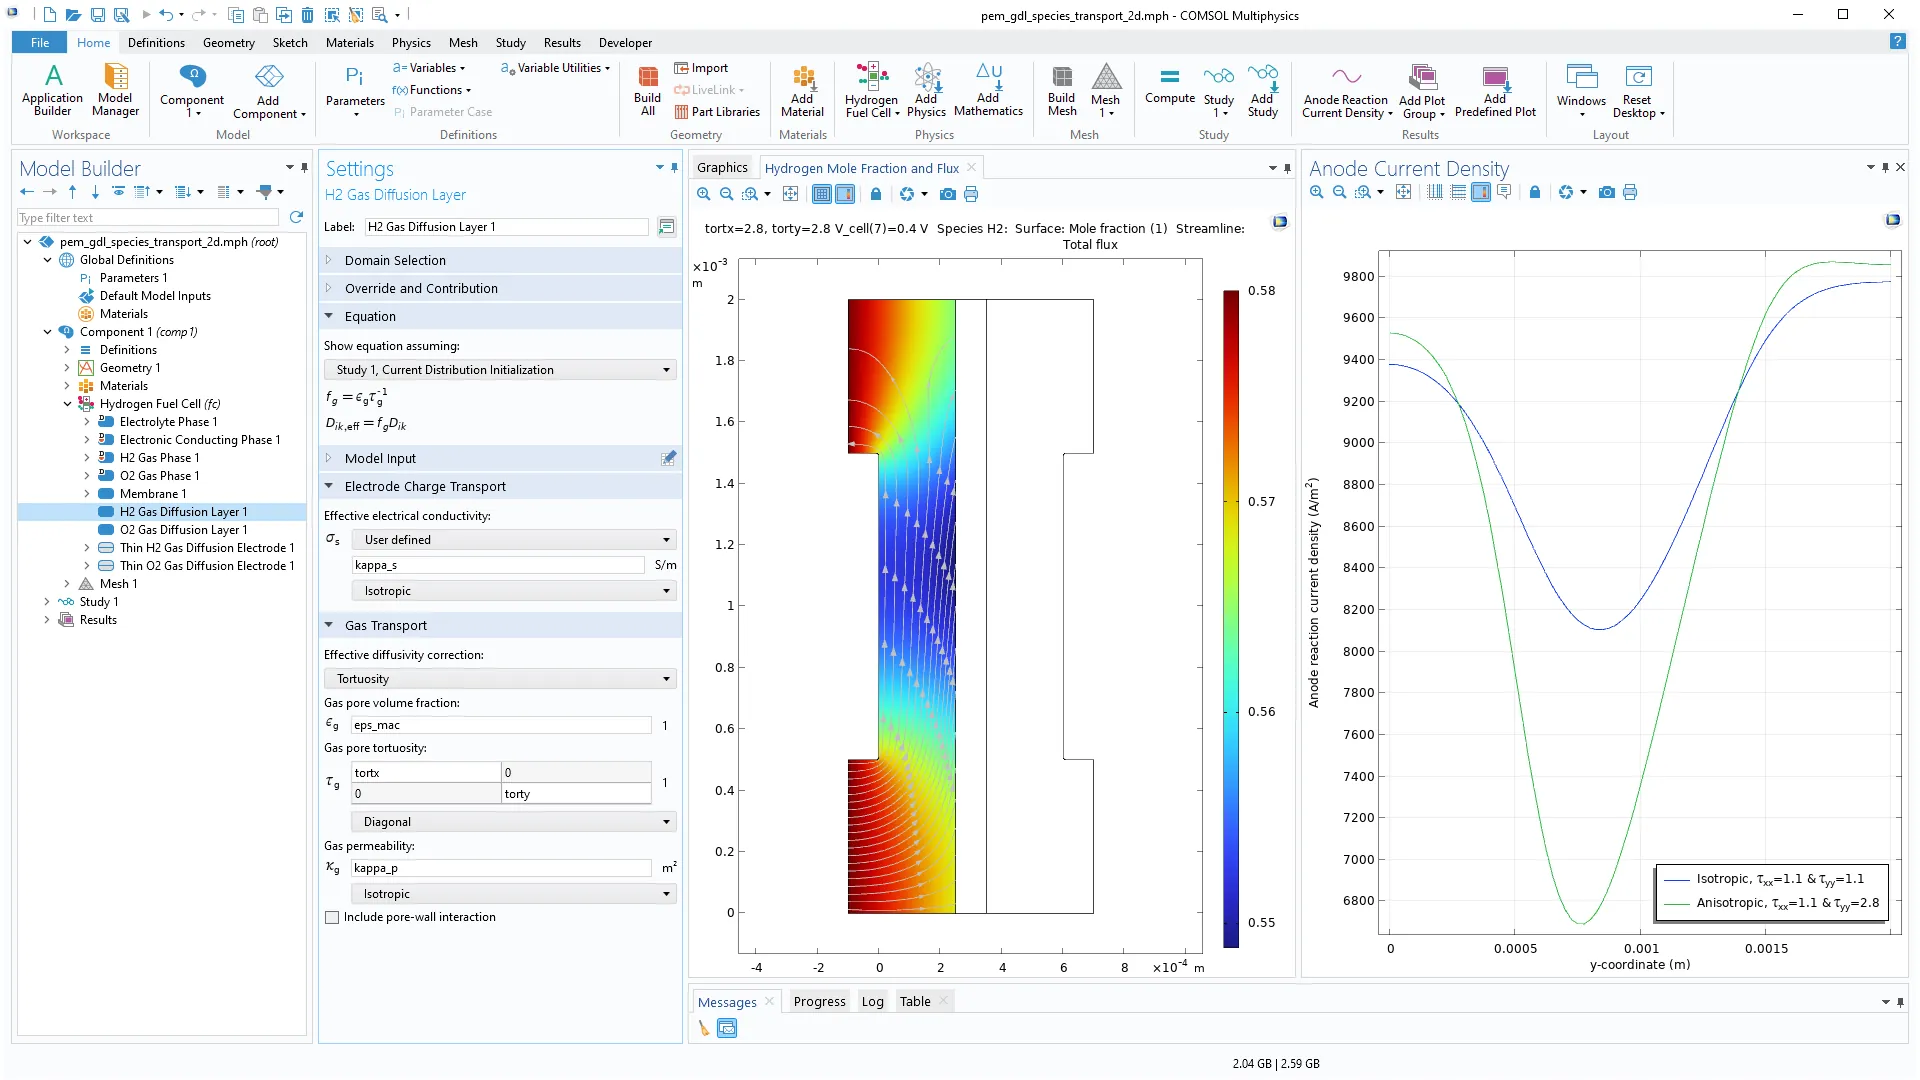The height and width of the screenshot is (1080, 1920).
Task: Click the Add Material icon
Action: [802, 78]
